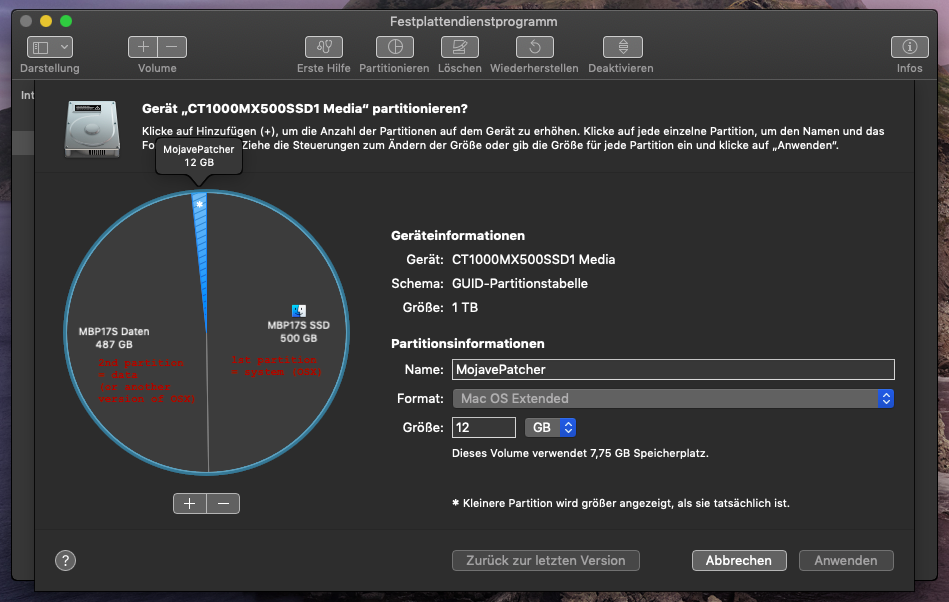
Task: Click the partition Name text field
Action: click(673, 370)
